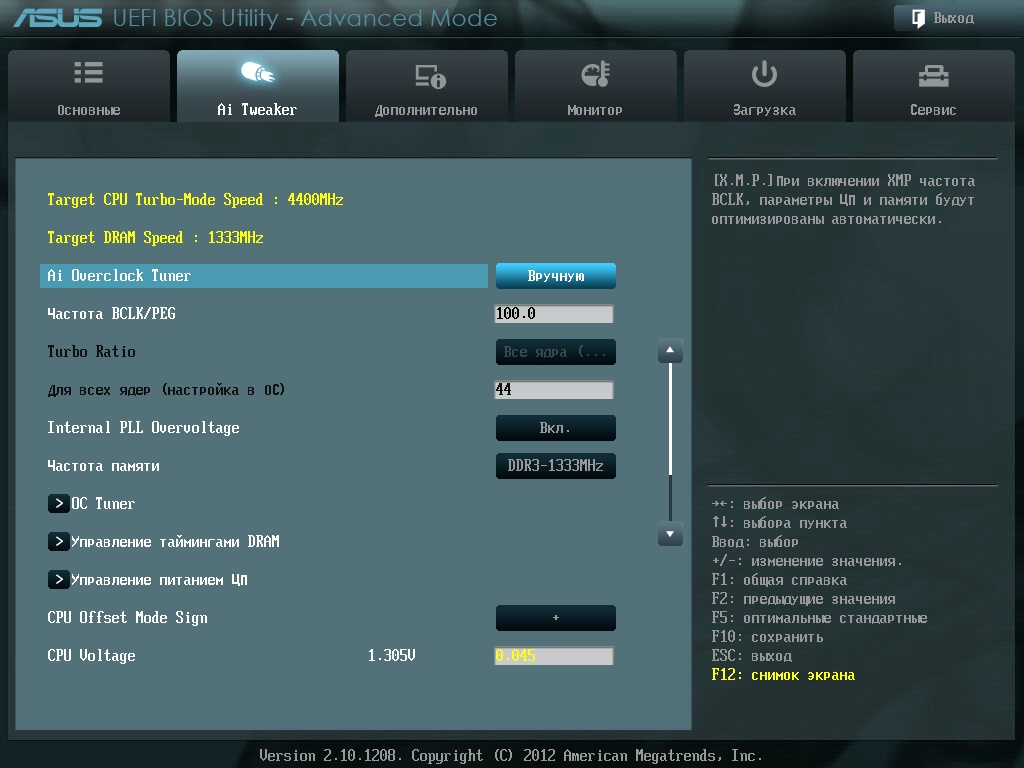Click the Сервис printer-like icon
Screen dimensions: 1024x768
[x=933, y=76]
